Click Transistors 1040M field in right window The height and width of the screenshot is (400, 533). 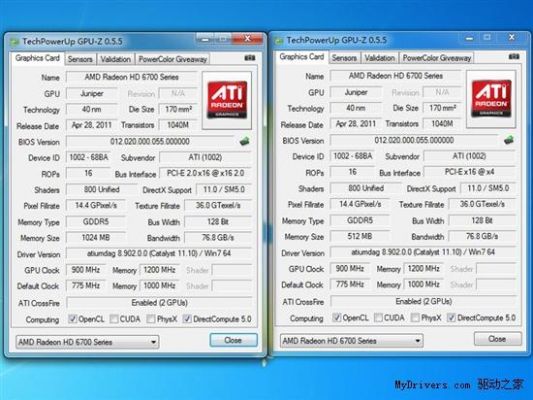442,124
